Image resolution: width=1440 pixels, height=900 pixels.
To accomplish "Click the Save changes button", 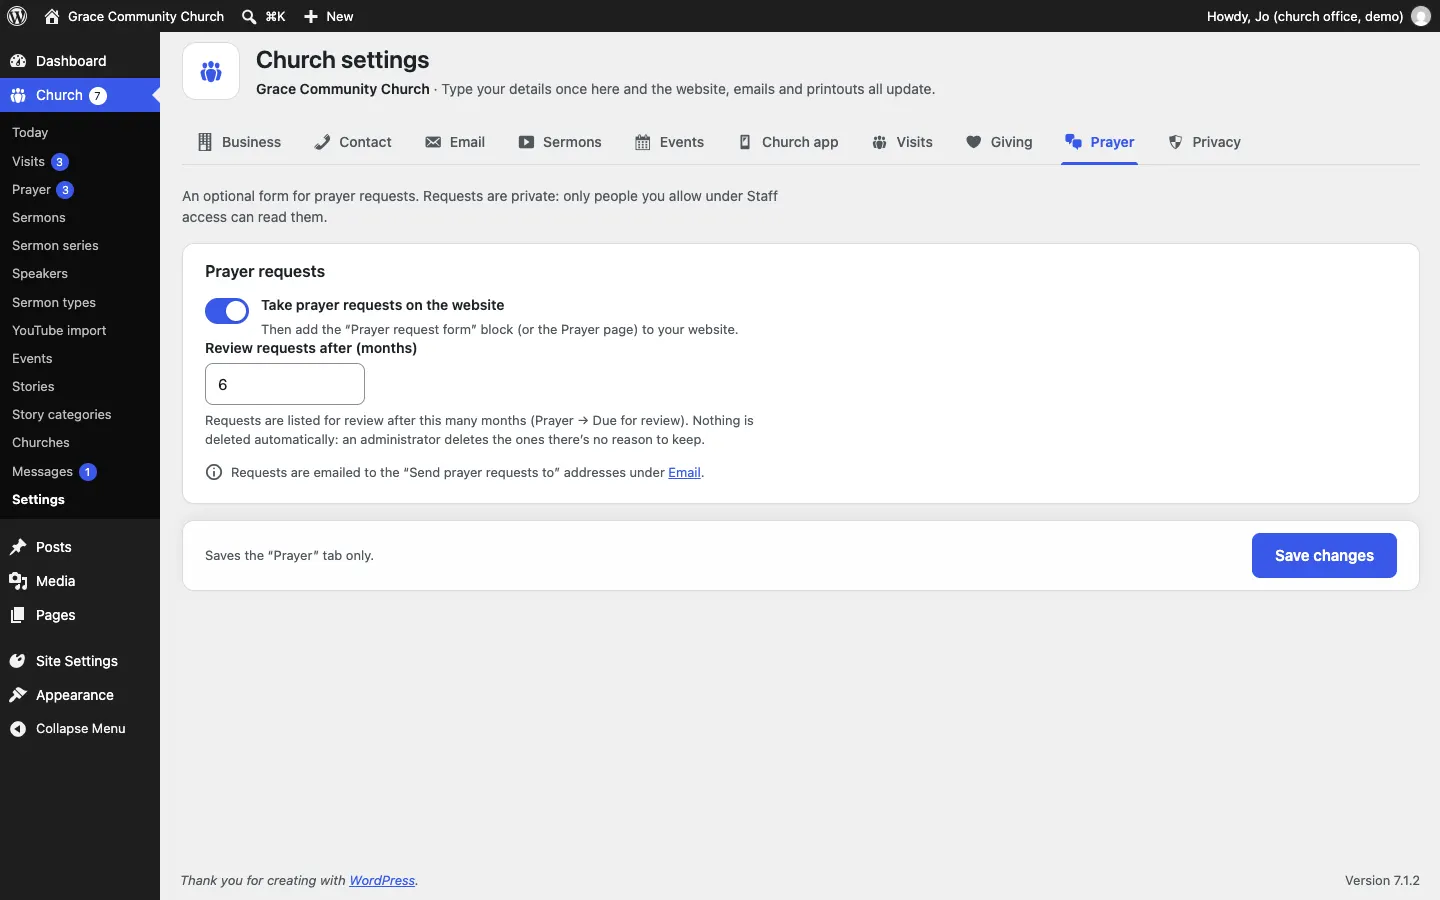I will pyautogui.click(x=1324, y=556).
